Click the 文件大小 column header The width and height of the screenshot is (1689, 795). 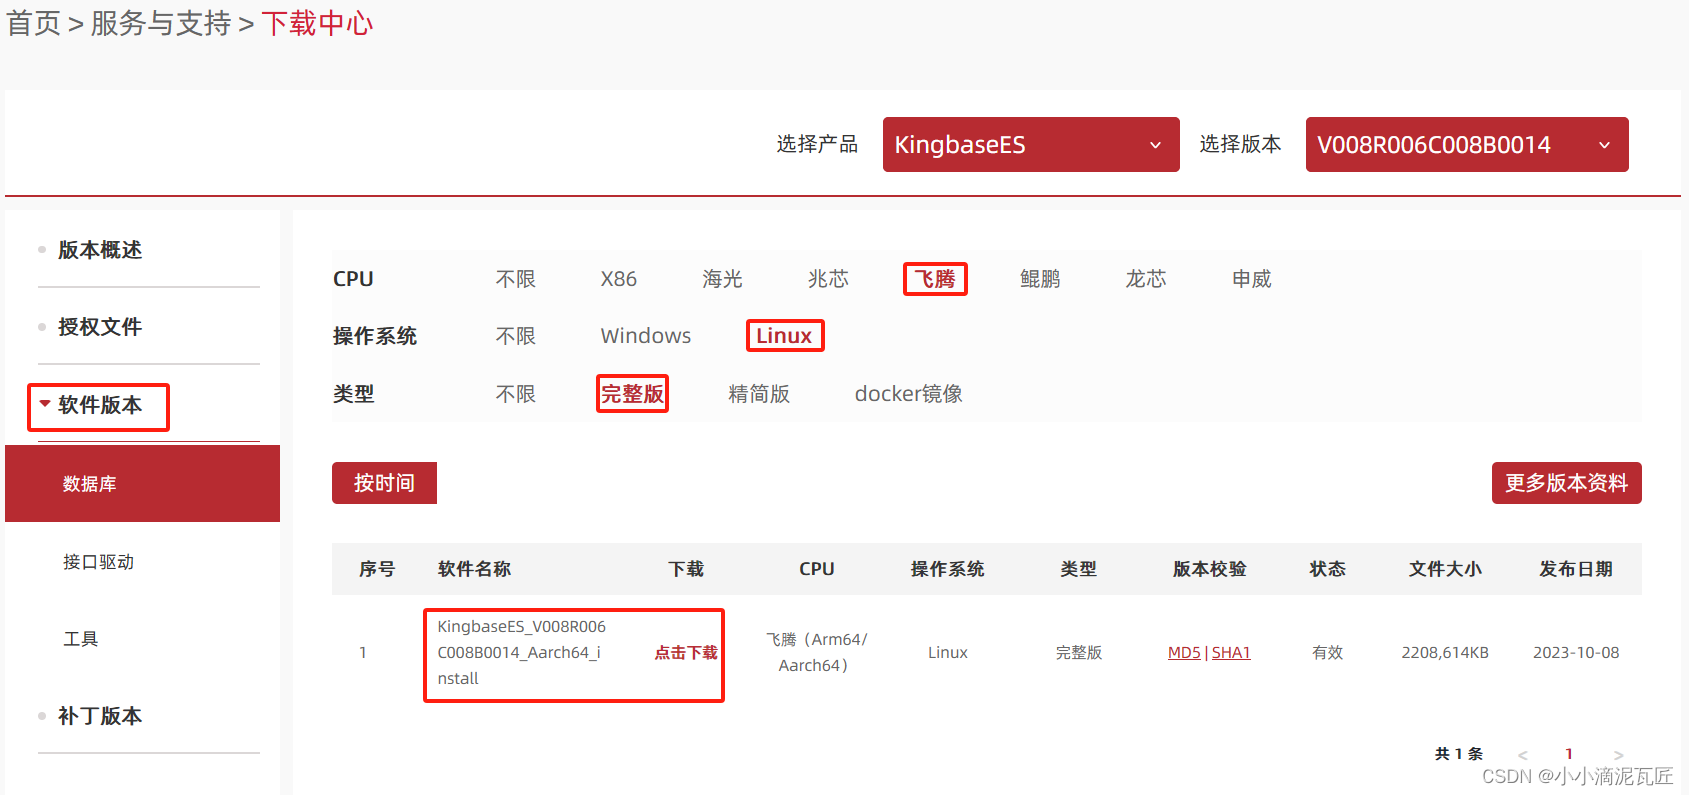coord(1445,569)
